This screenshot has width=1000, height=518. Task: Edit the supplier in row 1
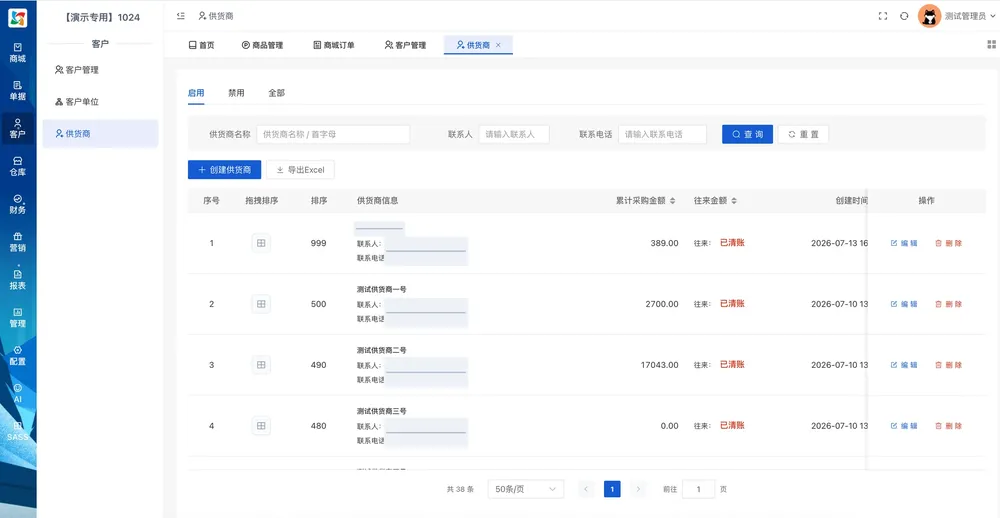click(904, 243)
